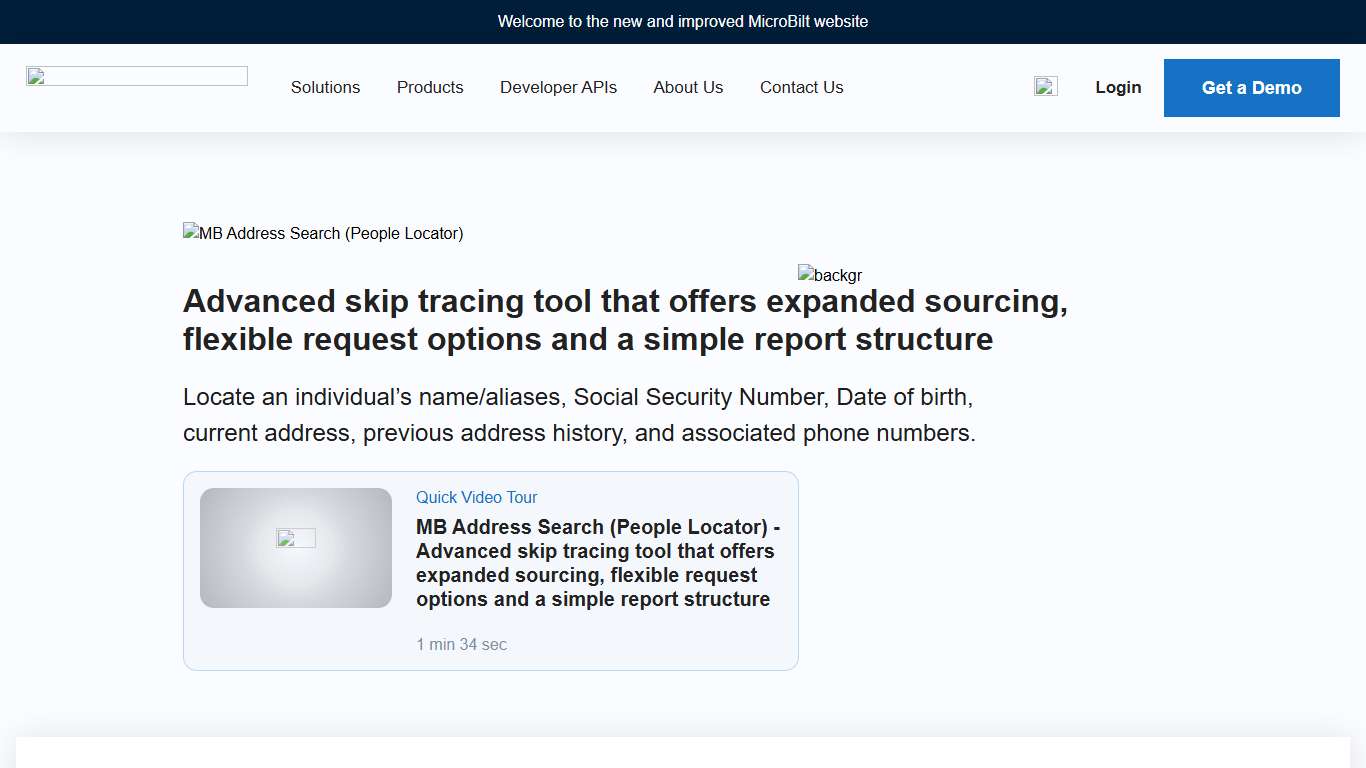1366x768 pixels.
Task: Click the Locate an individual's description text
Action: 578,414
